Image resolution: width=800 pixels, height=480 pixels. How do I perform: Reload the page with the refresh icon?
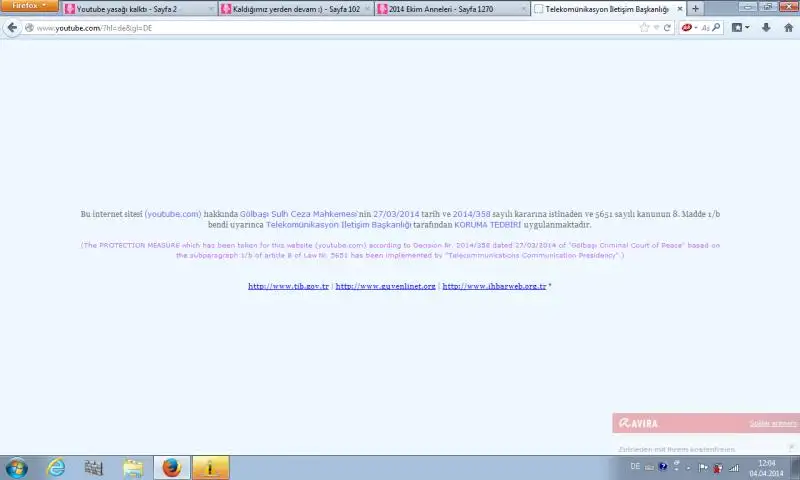[668, 28]
